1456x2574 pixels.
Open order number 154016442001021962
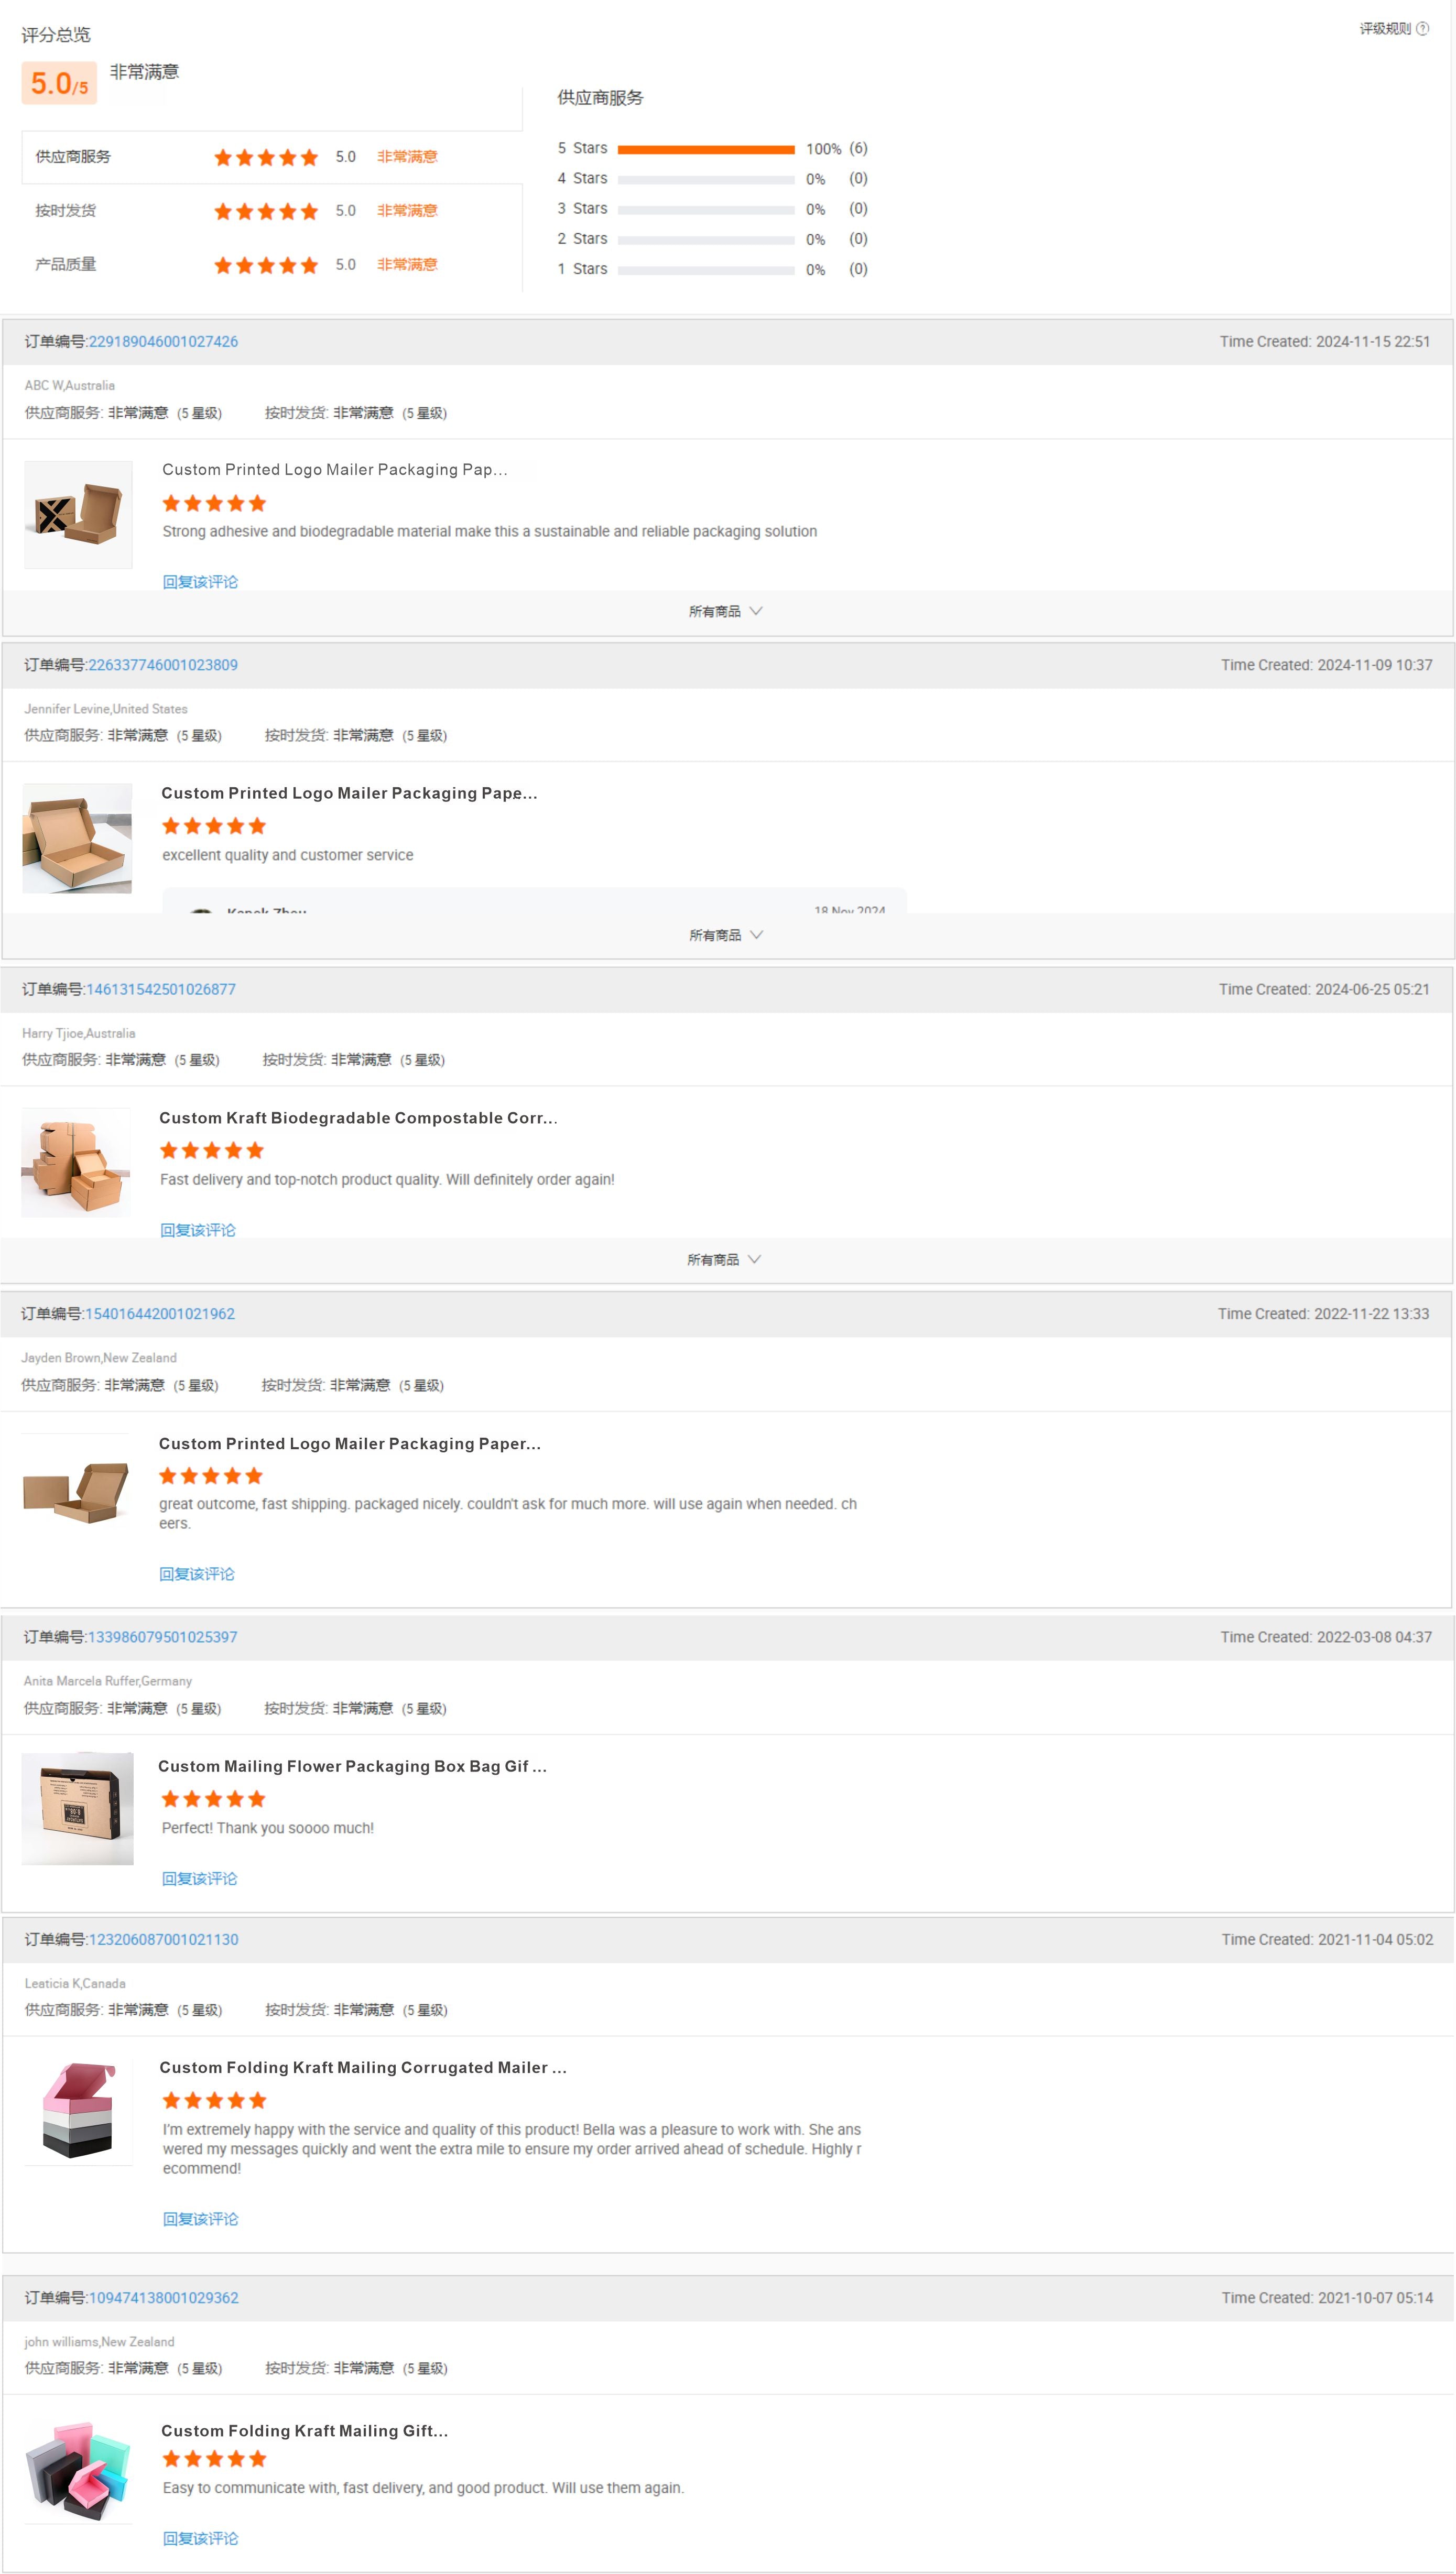tap(160, 1313)
